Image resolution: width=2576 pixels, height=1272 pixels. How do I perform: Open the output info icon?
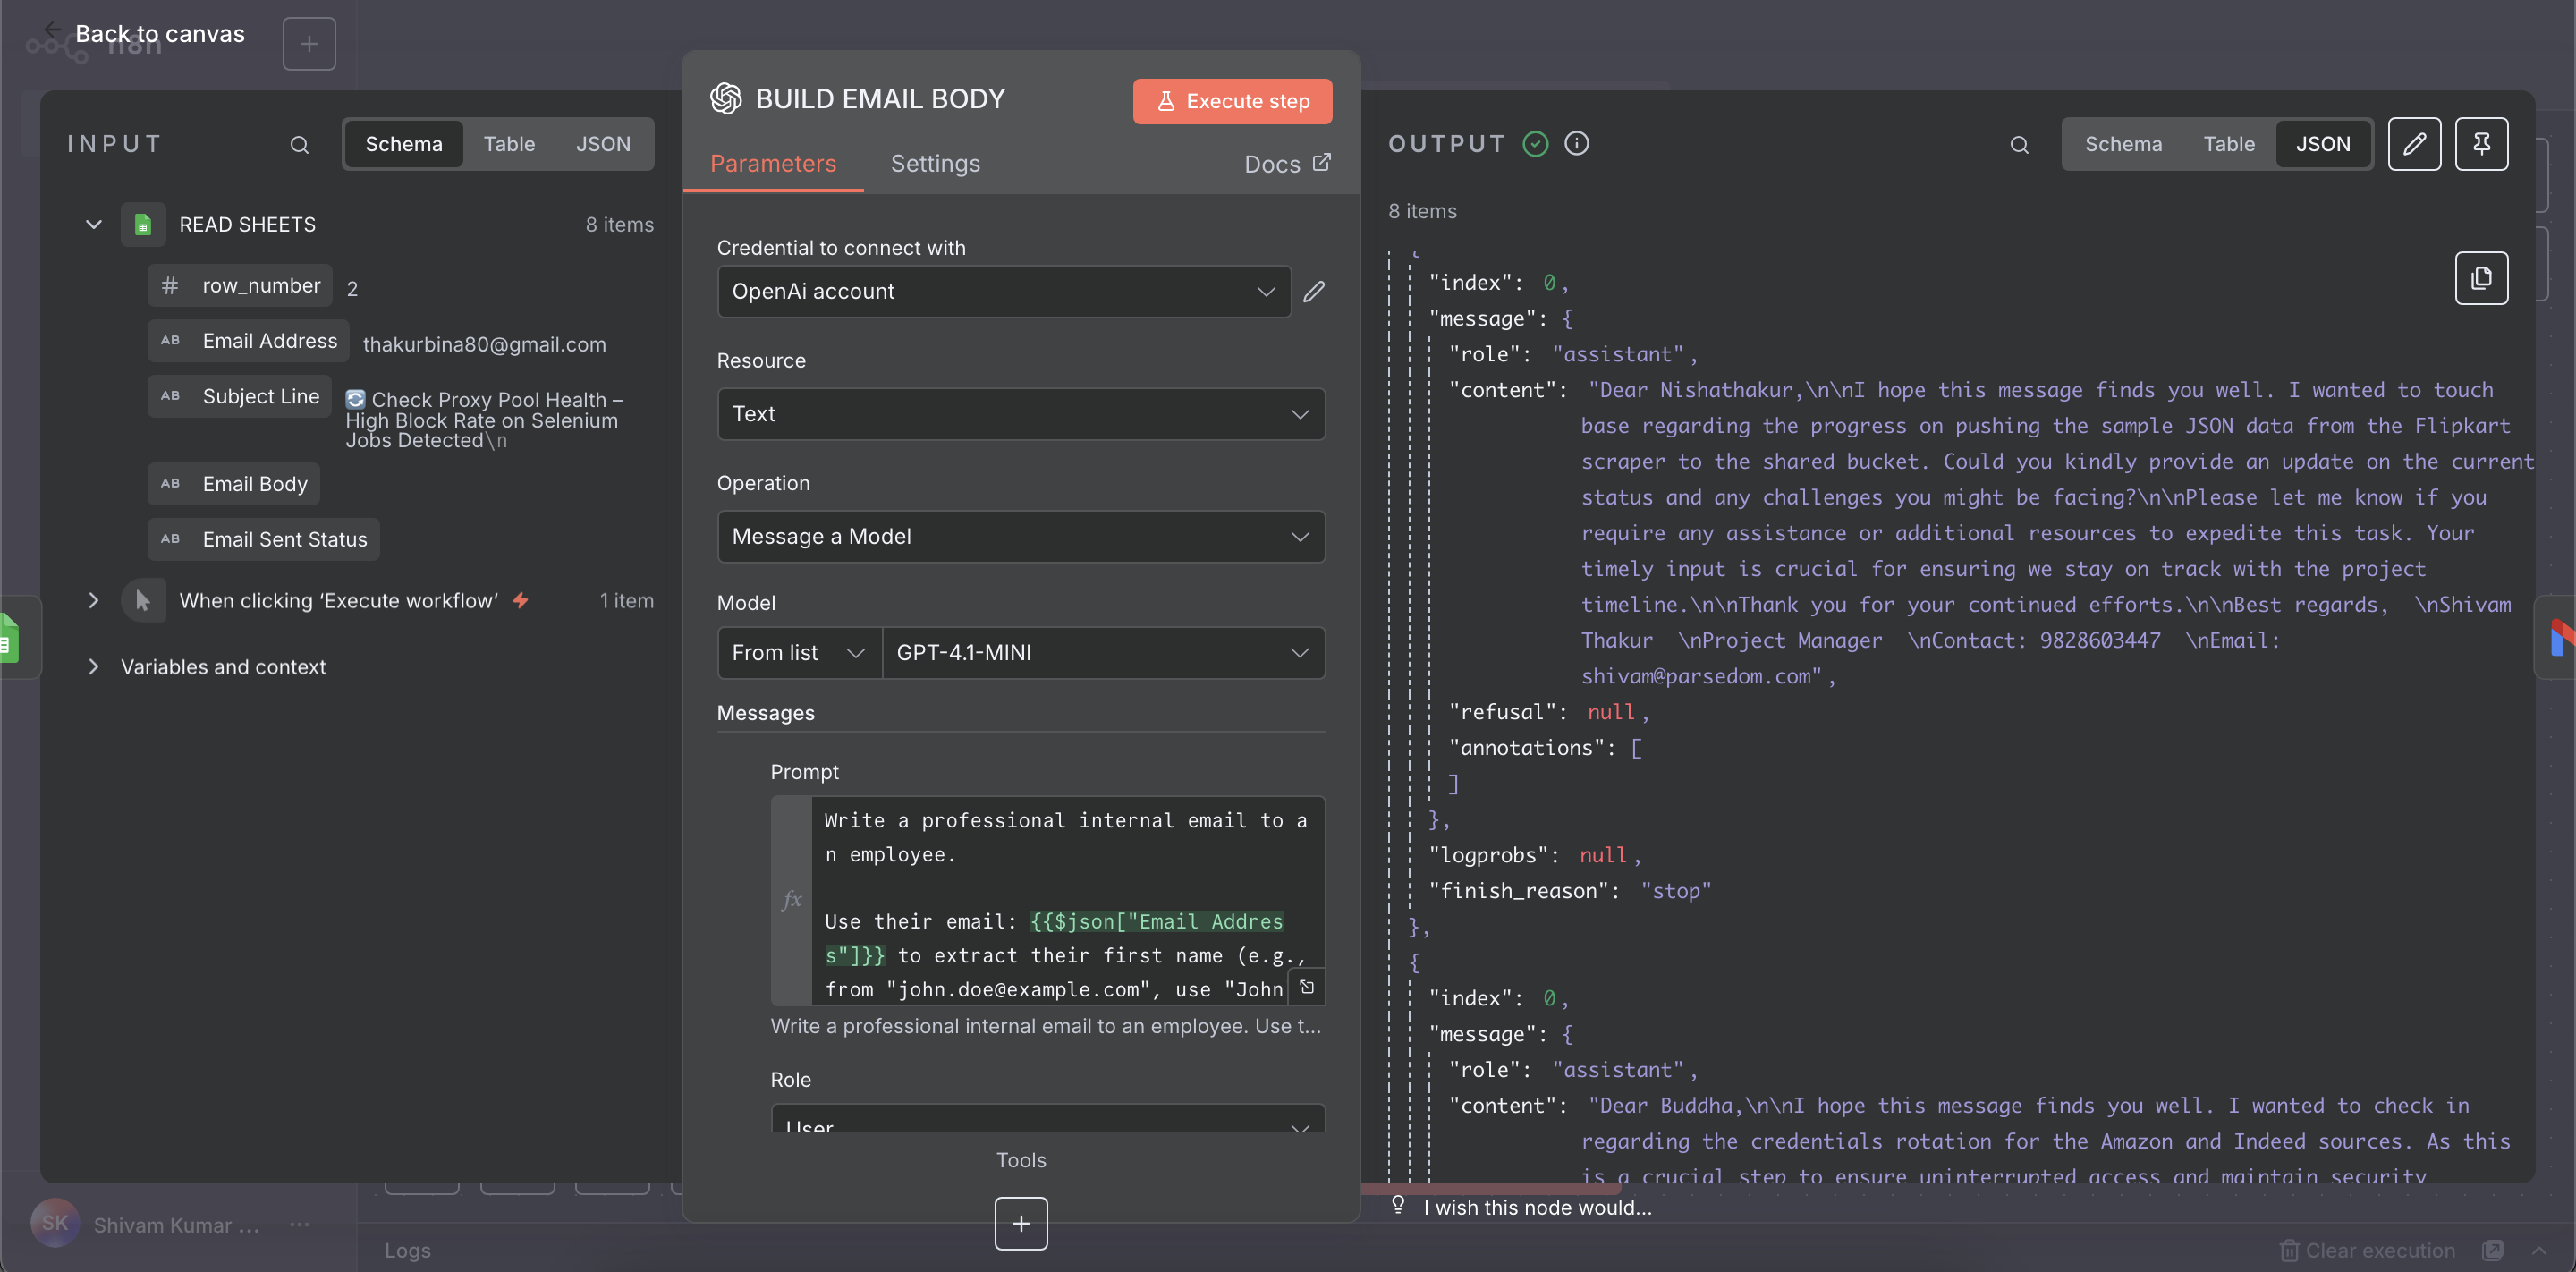coord(1576,144)
